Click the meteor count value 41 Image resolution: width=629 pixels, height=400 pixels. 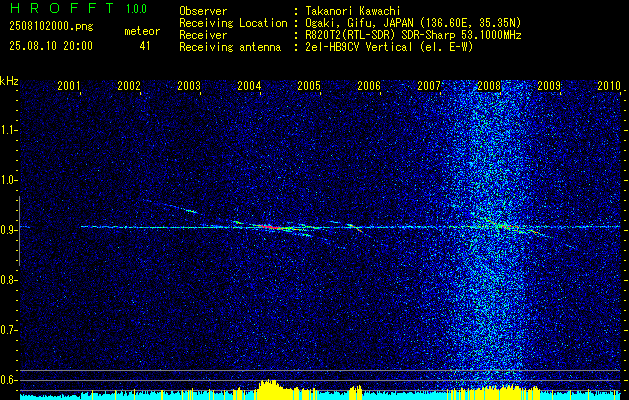pos(145,46)
